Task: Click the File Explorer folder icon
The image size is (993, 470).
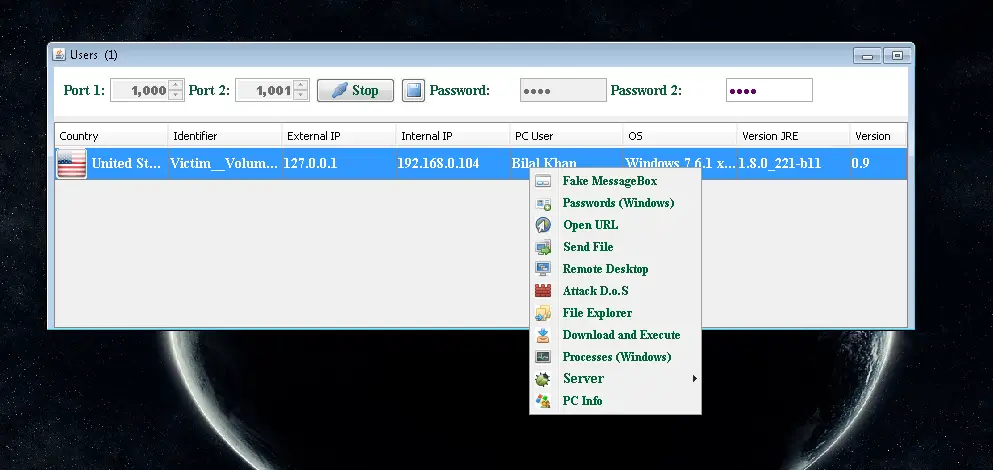Action: click(543, 313)
